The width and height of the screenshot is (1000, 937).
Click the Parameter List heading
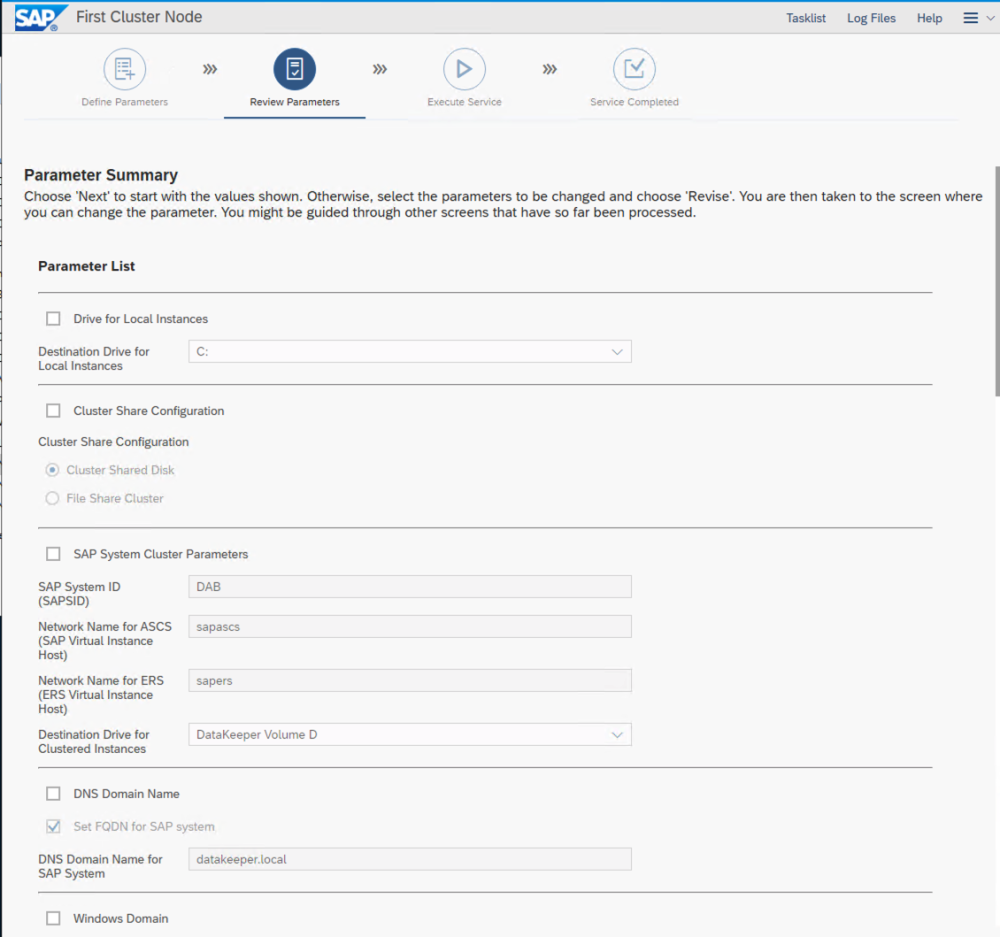tap(87, 267)
